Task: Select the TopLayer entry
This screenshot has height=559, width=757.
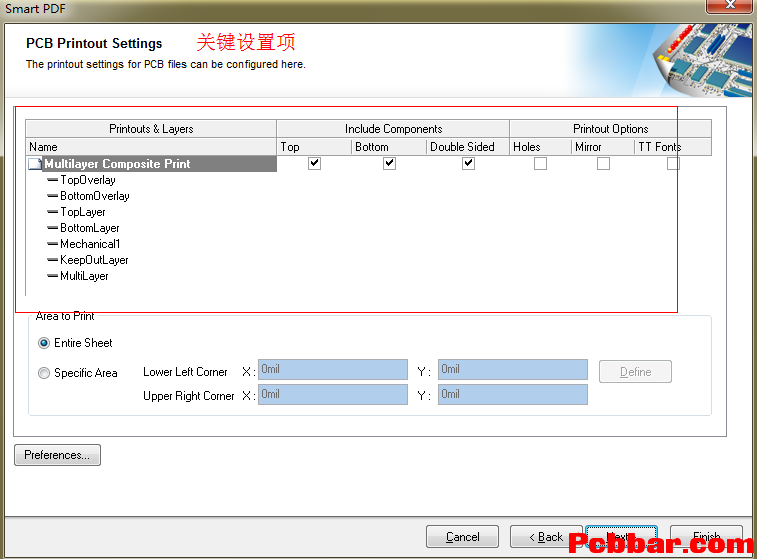Action: [x=83, y=212]
